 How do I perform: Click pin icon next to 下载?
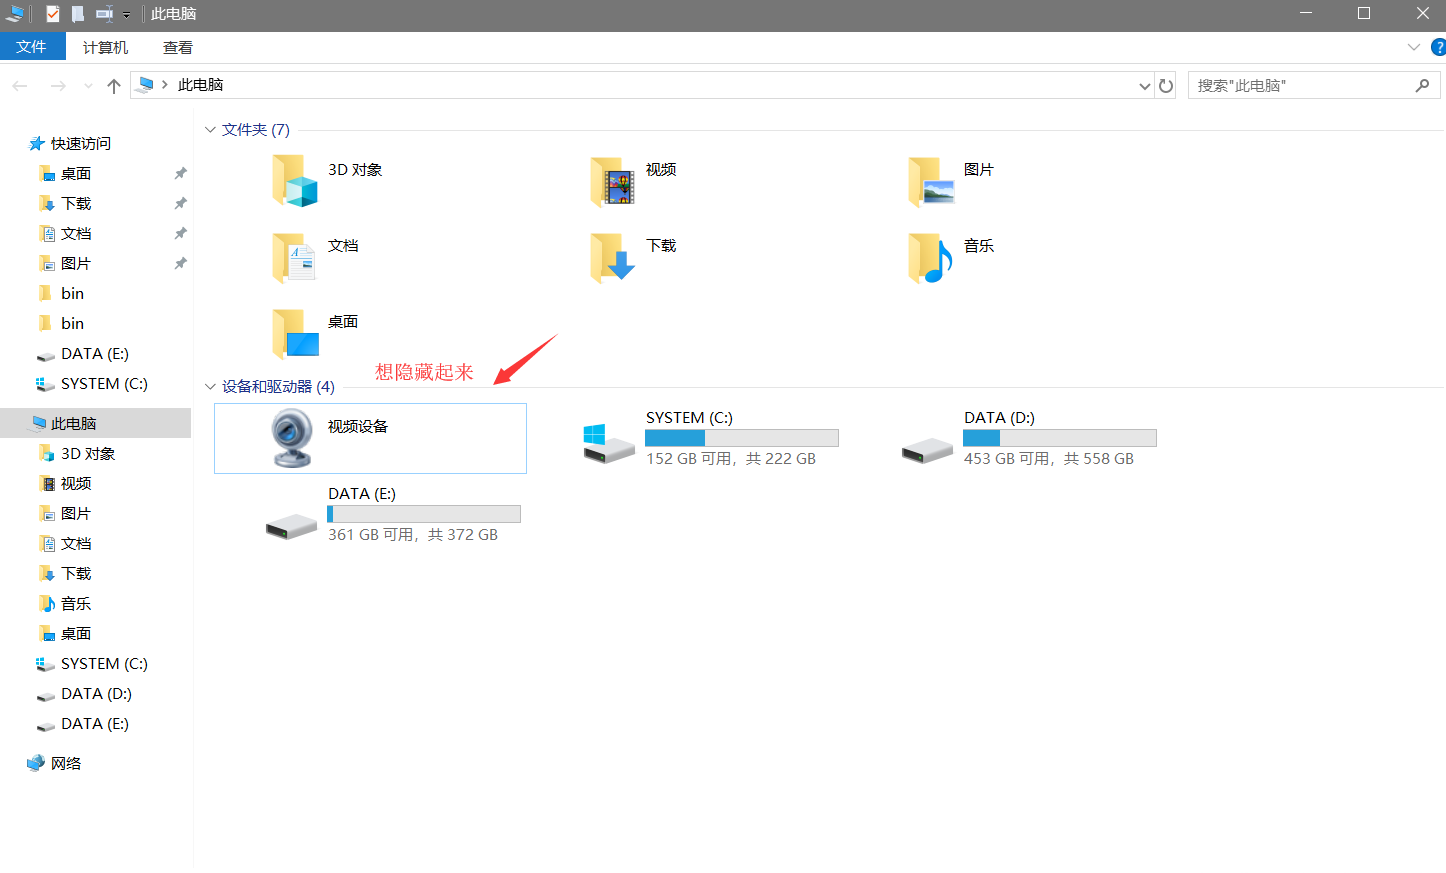click(180, 204)
